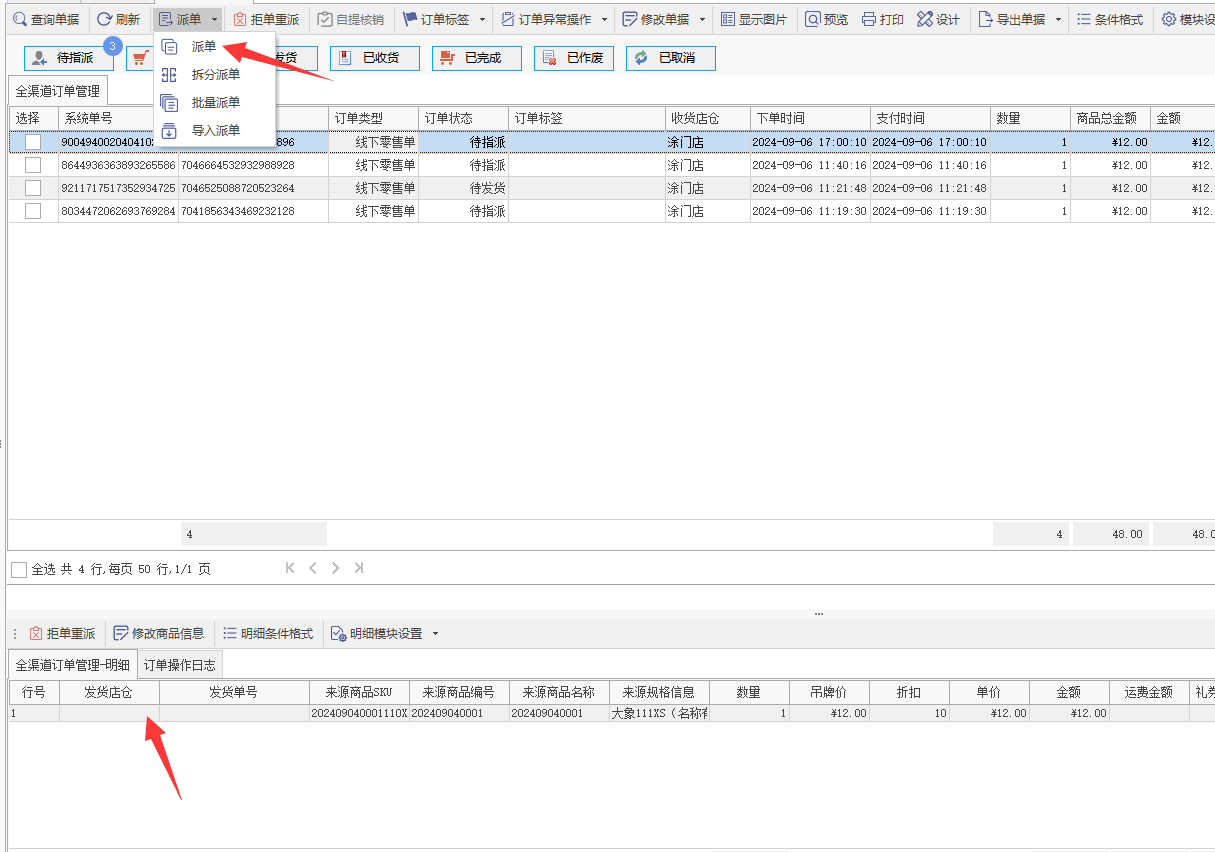Click the 派单 toolbar button
This screenshot has width=1215, height=852.
180,19
